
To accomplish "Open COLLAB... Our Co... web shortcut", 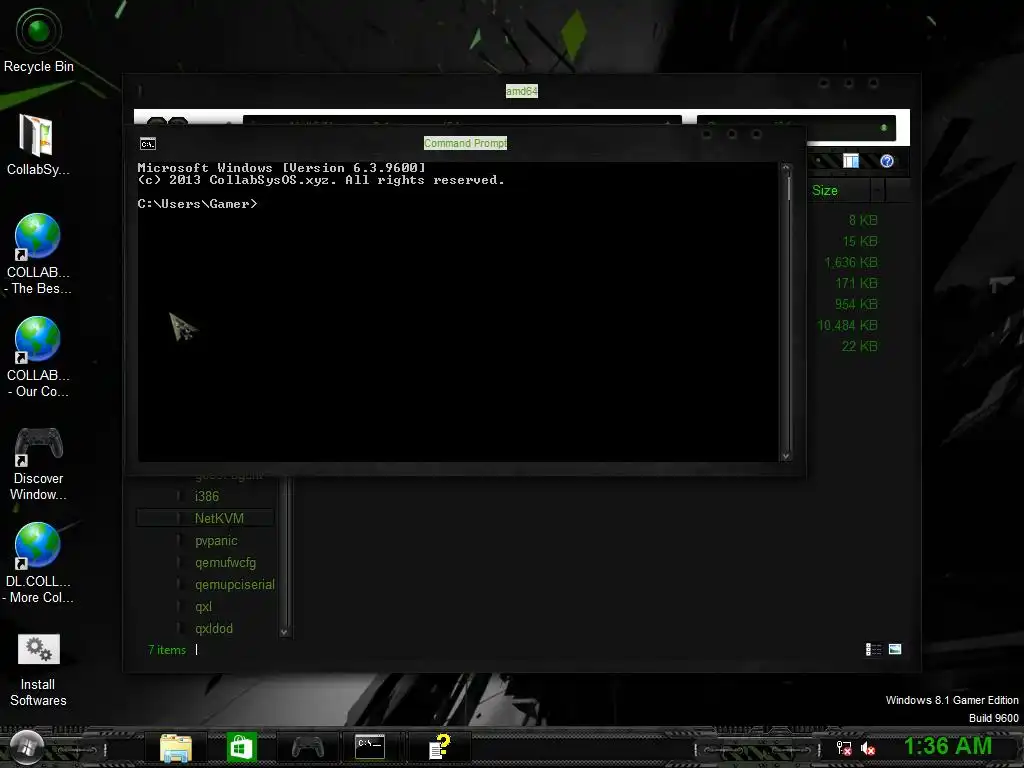I will click(38, 357).
